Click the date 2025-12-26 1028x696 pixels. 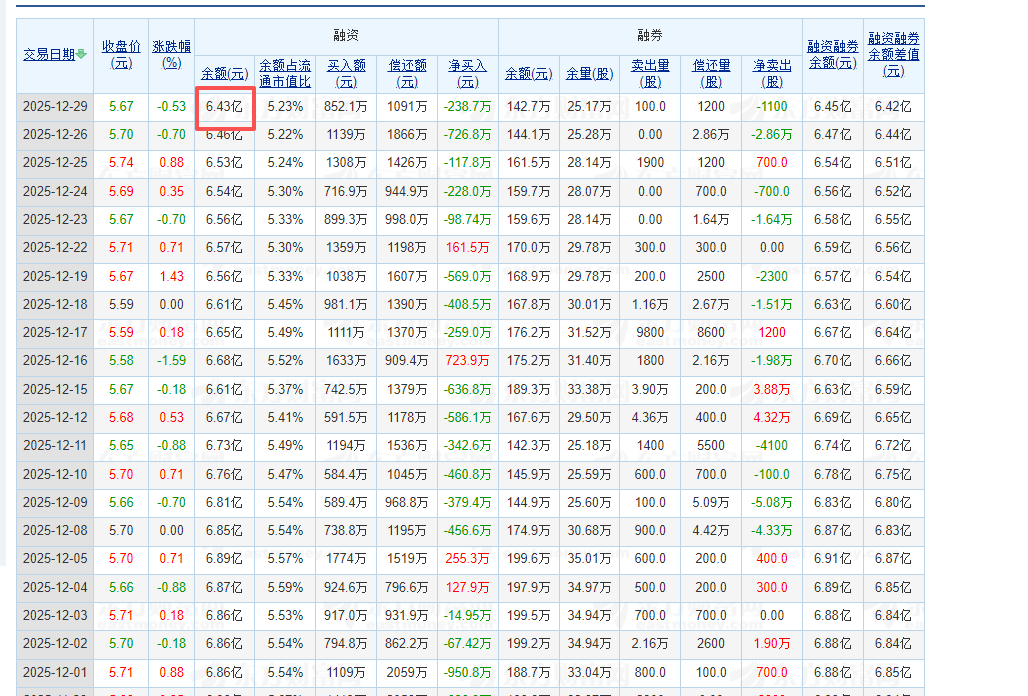(x=55, y=135)
